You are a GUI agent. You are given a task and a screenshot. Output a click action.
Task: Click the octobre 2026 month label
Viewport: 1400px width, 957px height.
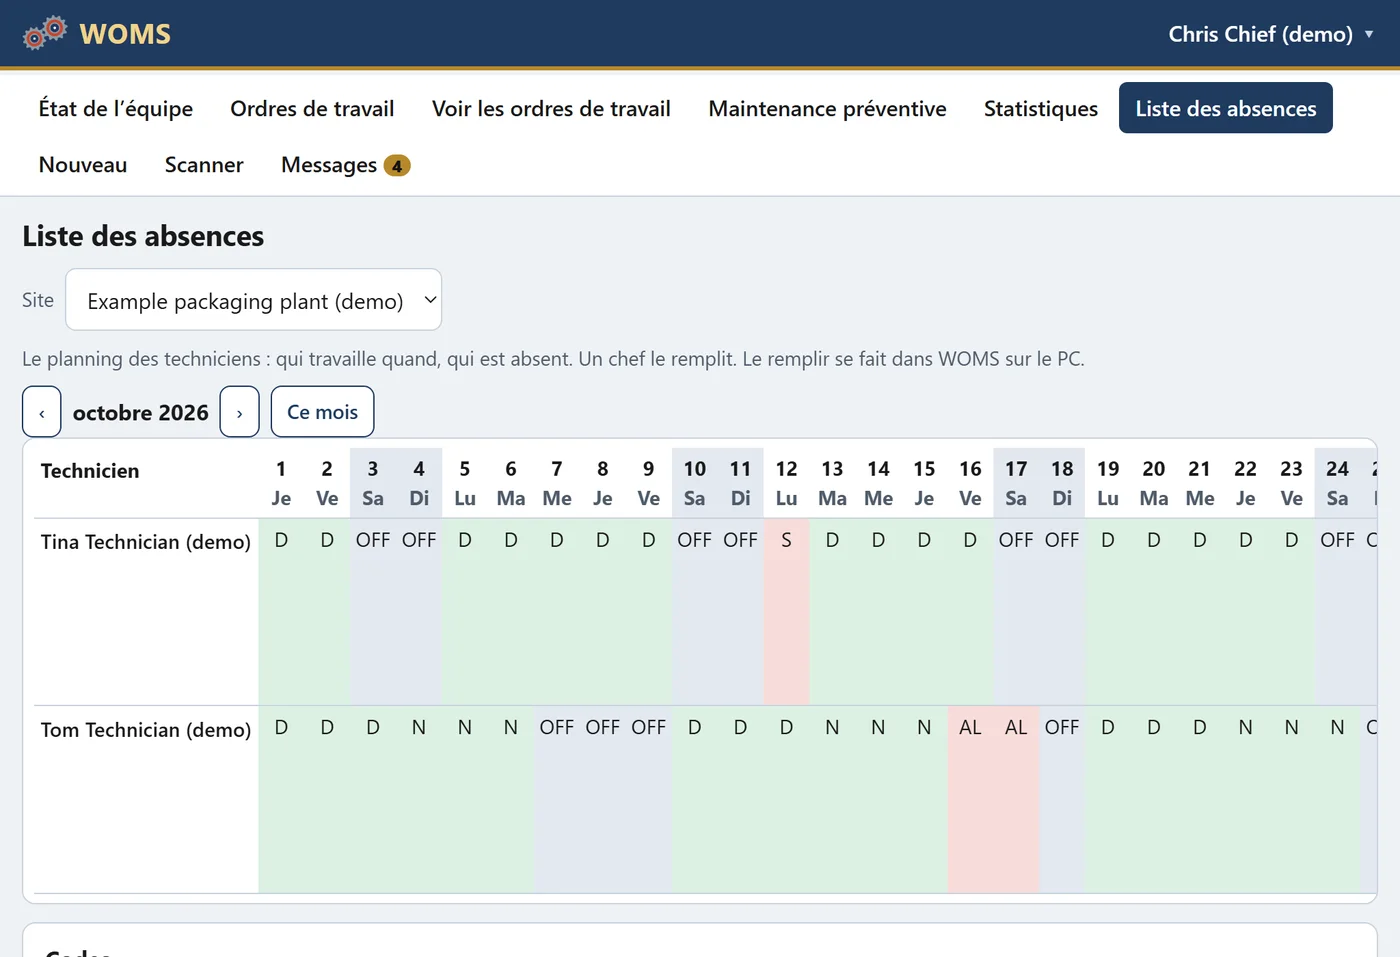(x=141, y=413)
